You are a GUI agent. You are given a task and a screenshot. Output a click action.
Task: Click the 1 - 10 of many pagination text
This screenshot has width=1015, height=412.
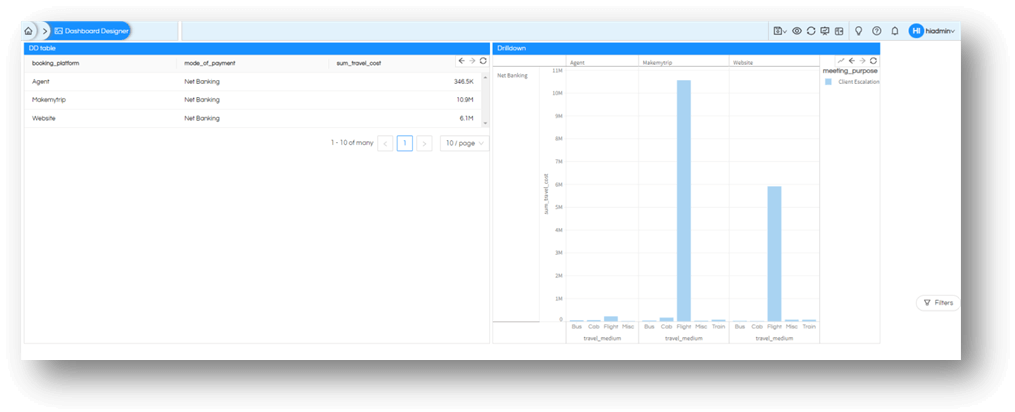(351, 143)
